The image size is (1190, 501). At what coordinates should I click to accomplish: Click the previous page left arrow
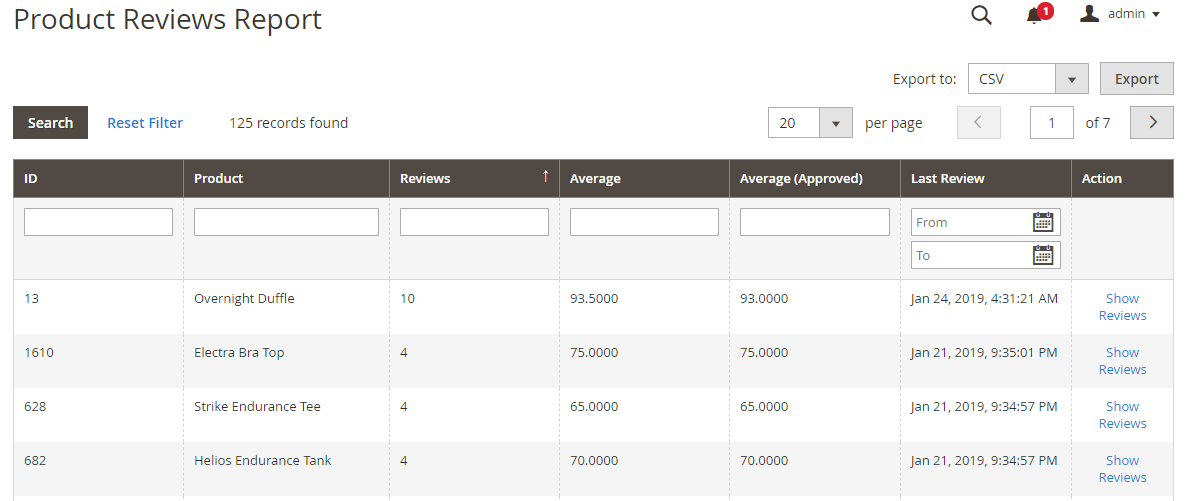(978, 122)
